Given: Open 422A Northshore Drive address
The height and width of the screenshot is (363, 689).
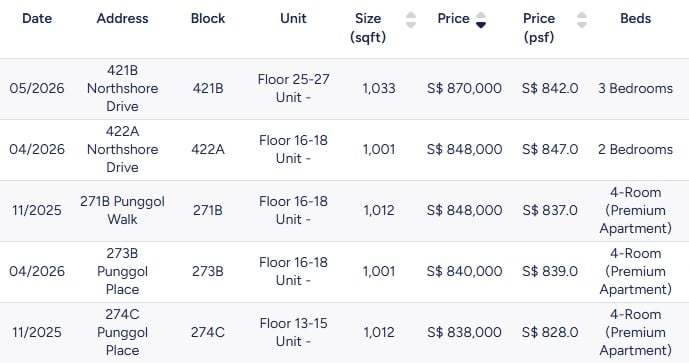Looking at the screenshot, I should [x=123, y=149].
